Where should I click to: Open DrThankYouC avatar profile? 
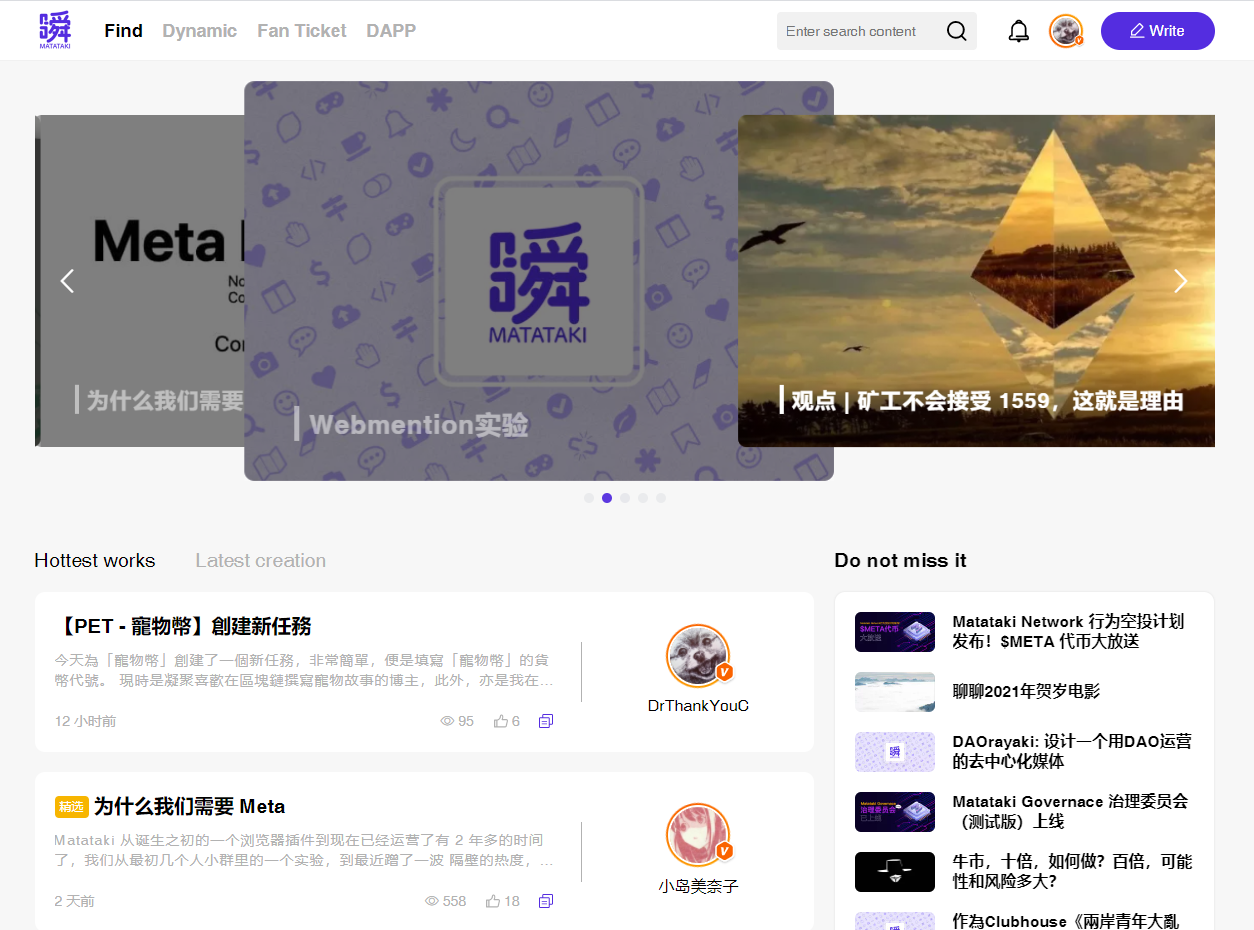pos(698,656)
